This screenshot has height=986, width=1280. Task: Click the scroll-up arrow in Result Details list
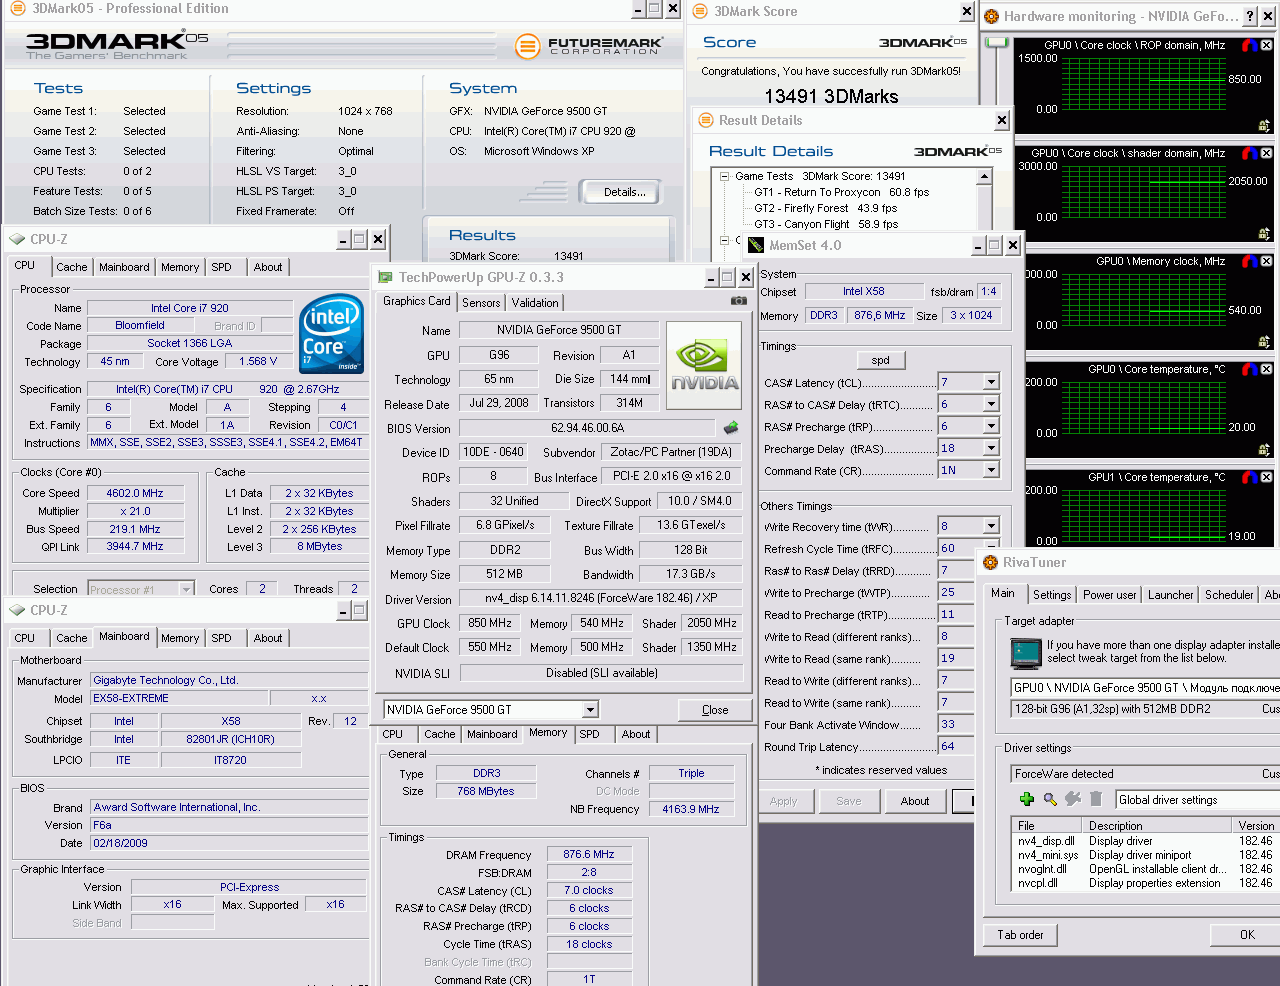pyautogui.click(x=984, y=177)
